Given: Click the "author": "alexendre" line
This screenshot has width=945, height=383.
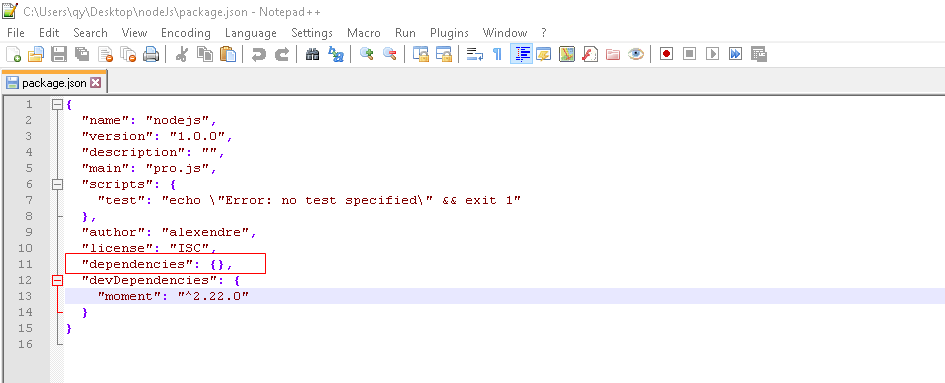Looking at the screenshot, I should pyautogui.click(x=169, y=232).
